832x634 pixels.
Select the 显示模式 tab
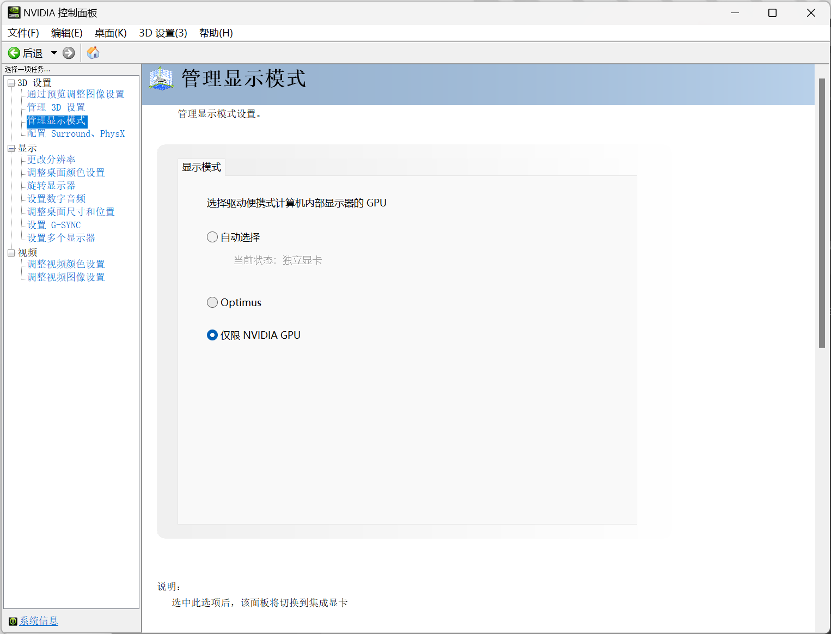[x=201, y=167]
